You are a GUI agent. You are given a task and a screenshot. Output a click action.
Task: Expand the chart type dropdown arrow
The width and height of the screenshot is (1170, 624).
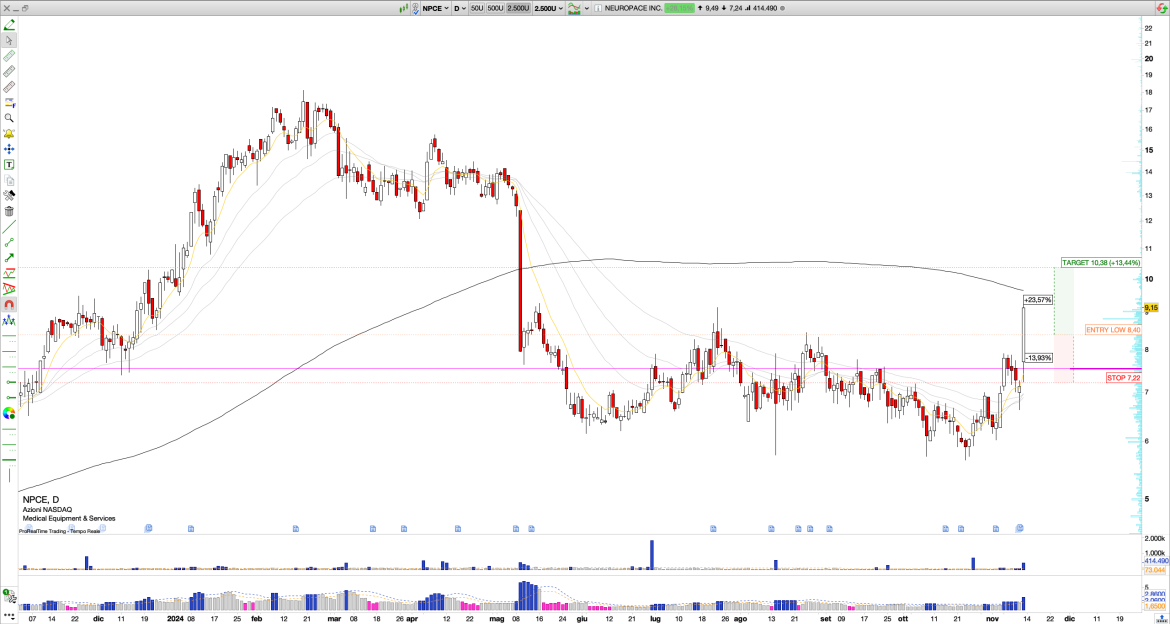point(586,8)
